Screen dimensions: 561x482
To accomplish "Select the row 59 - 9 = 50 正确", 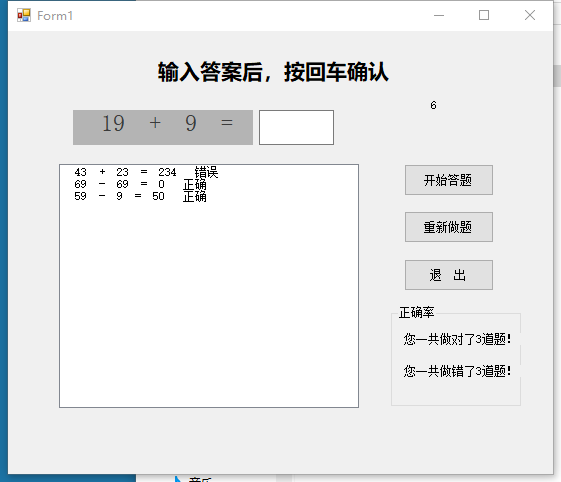I will coord(140,196).
